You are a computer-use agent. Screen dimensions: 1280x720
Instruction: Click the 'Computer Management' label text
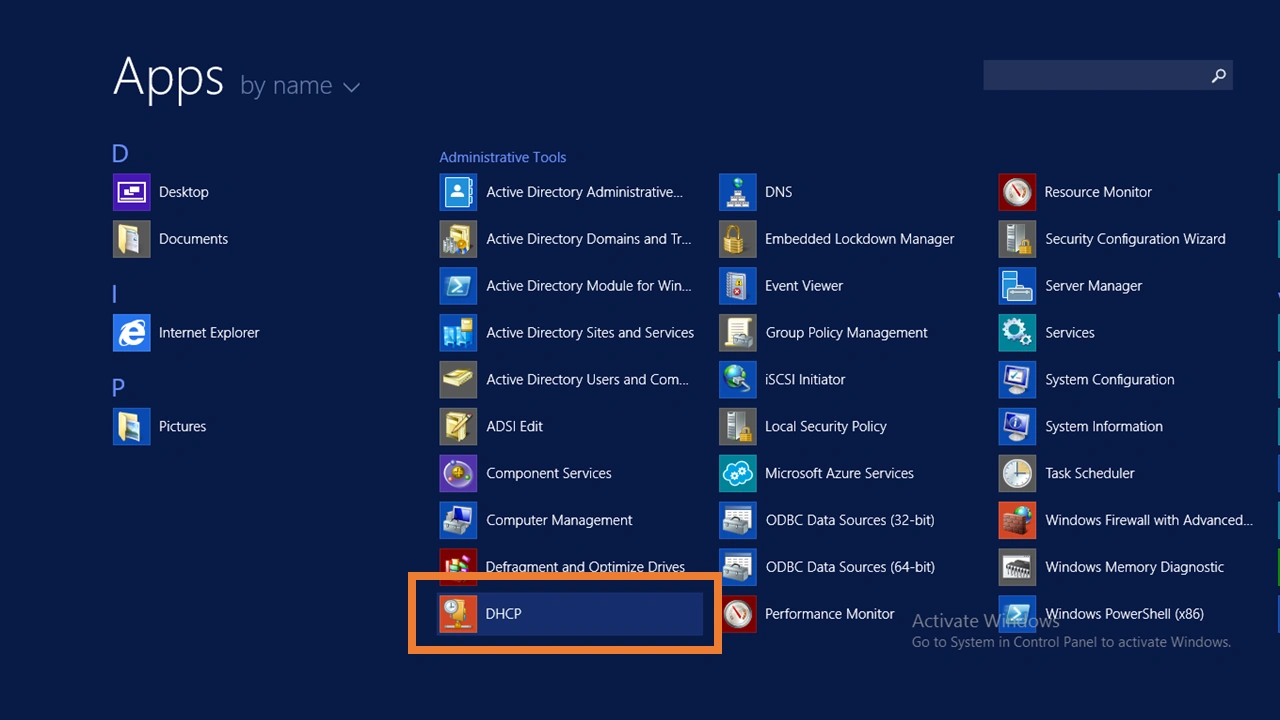[559, 520]
